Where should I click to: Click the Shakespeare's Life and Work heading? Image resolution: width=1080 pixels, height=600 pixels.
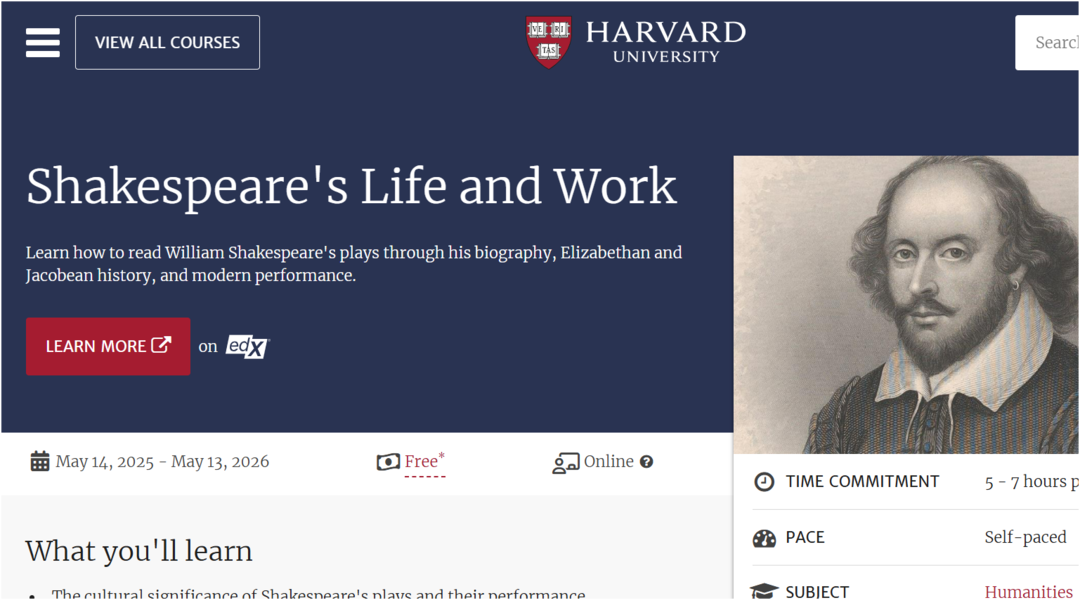[351, 187]
